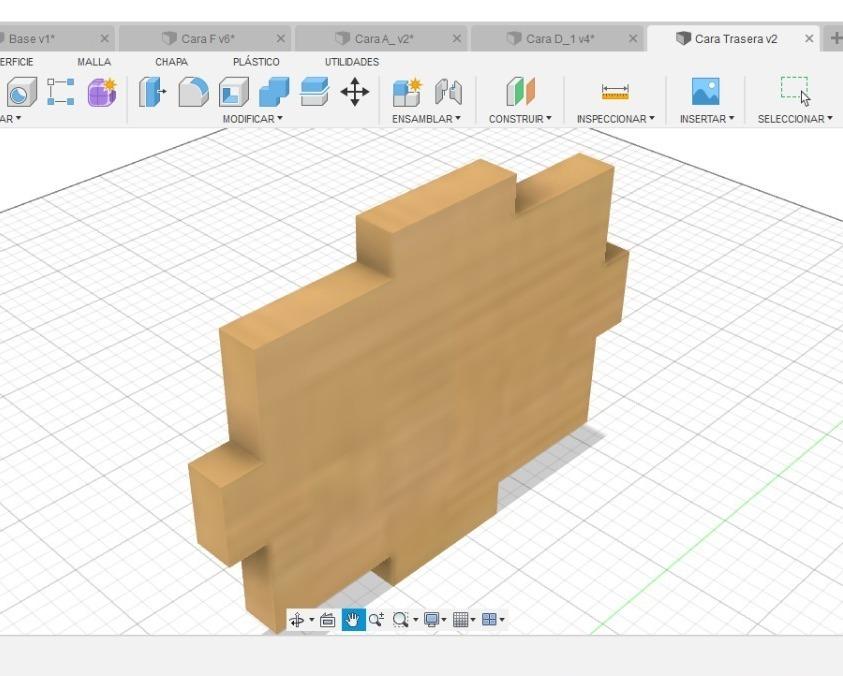This screenshot has width=843, height=676.
Task: Switch to the Cara F v6* document tab
Action: (204, 39)
